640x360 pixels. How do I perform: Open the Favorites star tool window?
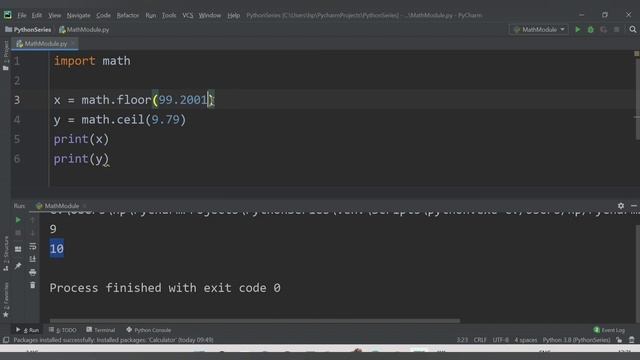tap(6, 300)
